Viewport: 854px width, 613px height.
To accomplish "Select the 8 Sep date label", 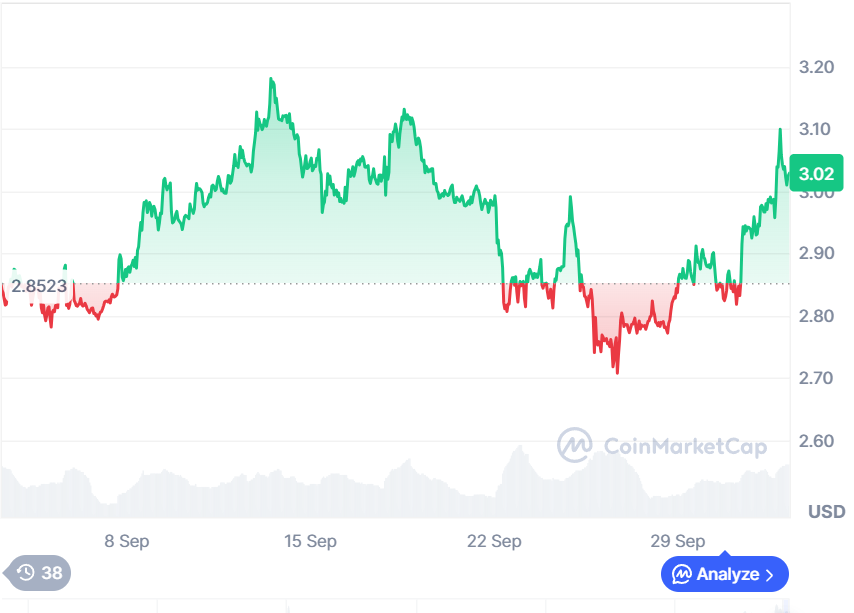I will click(x=127, y=541).
